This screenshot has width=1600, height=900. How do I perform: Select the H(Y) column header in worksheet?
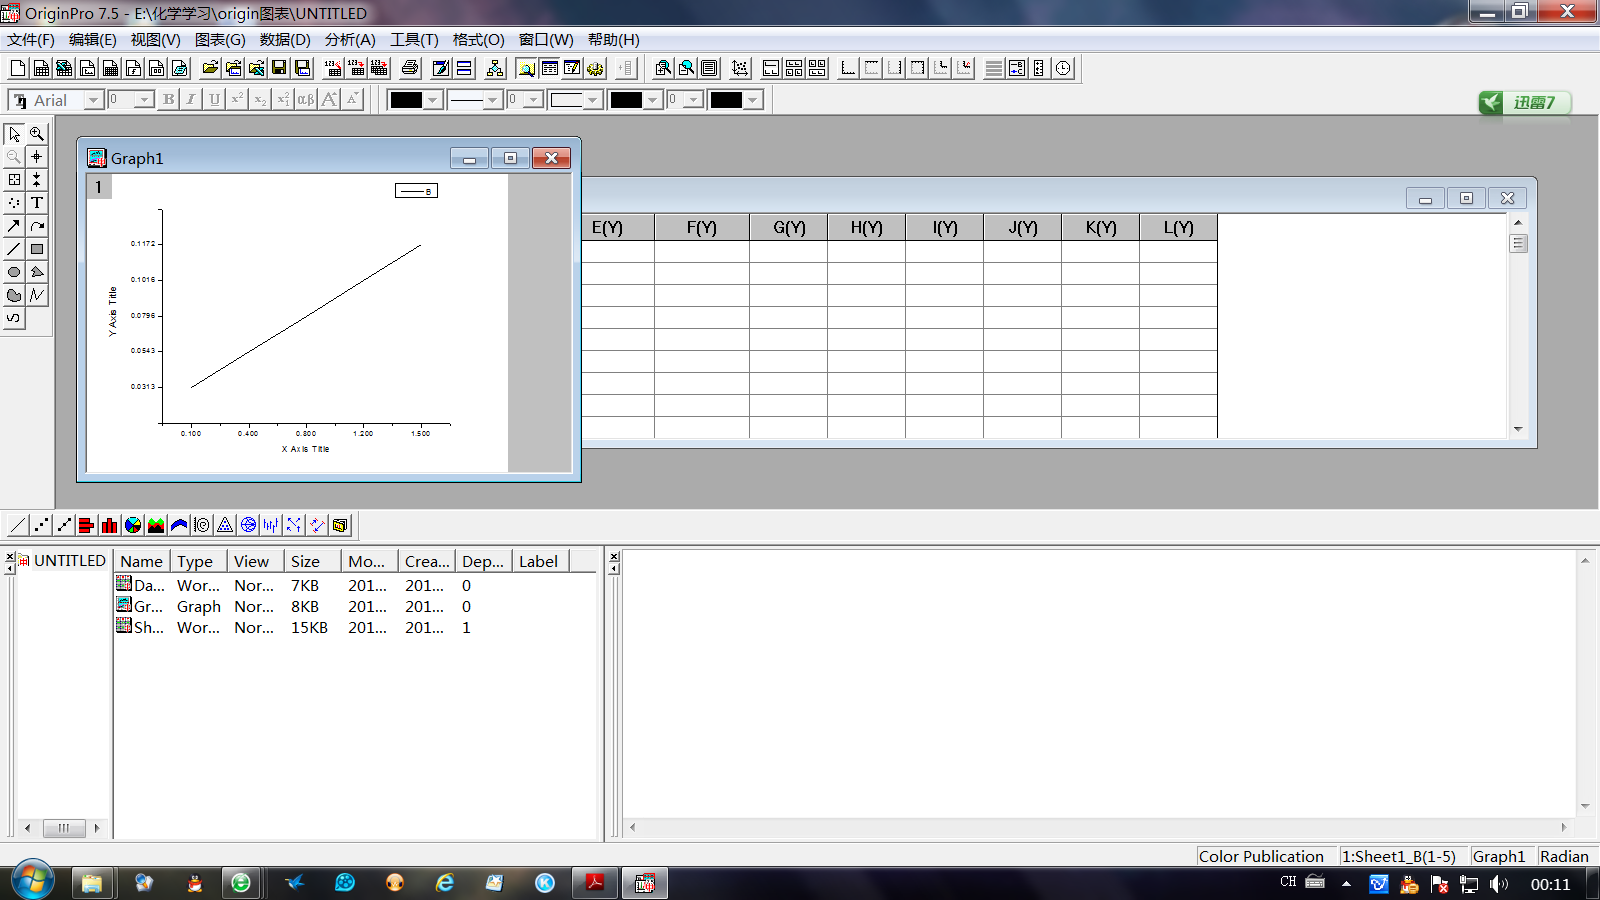867,228
